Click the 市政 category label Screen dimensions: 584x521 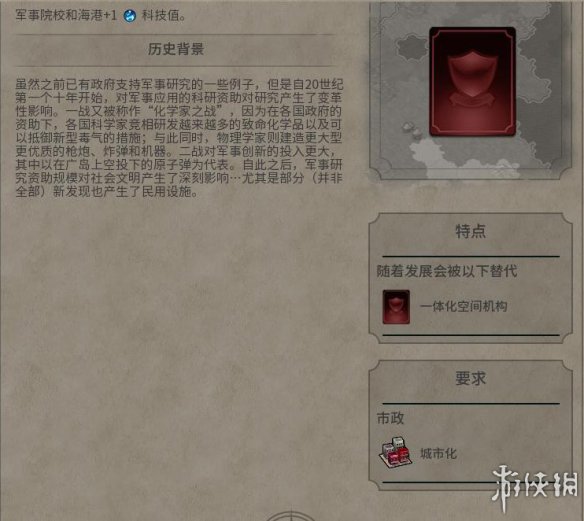(x=390, y=418)
